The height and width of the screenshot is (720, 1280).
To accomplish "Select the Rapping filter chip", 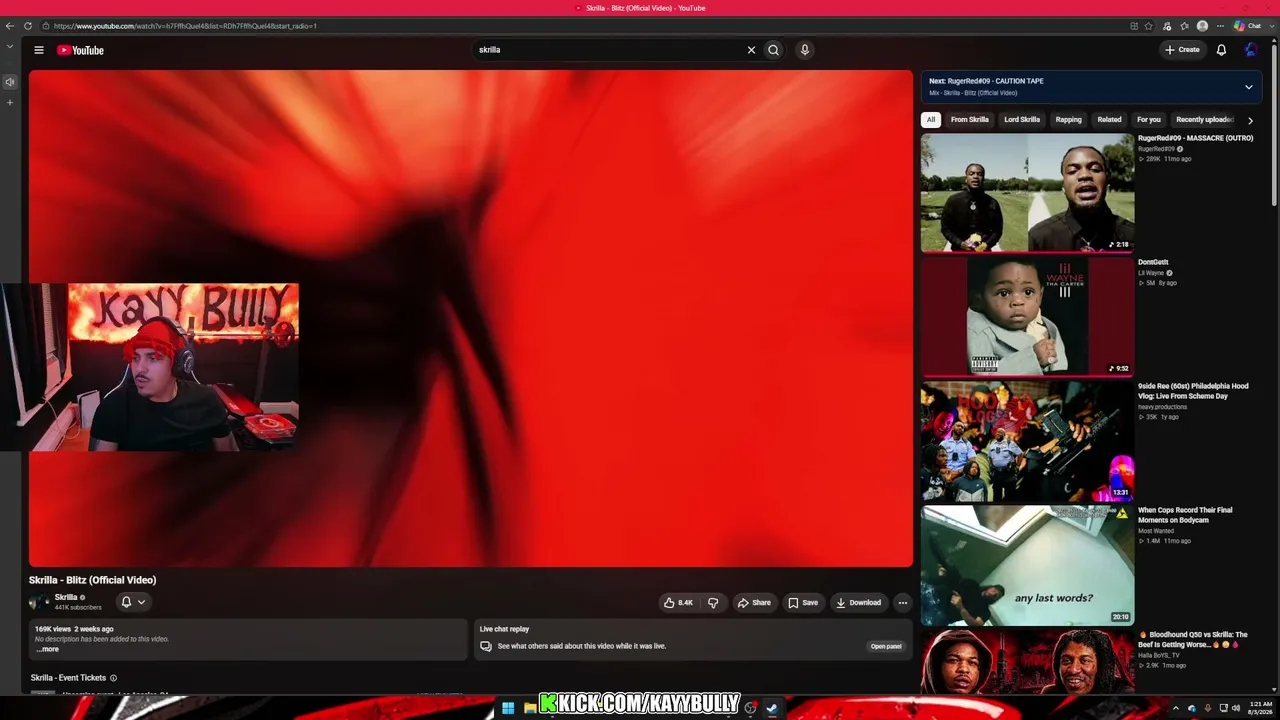I will 1069,120.
